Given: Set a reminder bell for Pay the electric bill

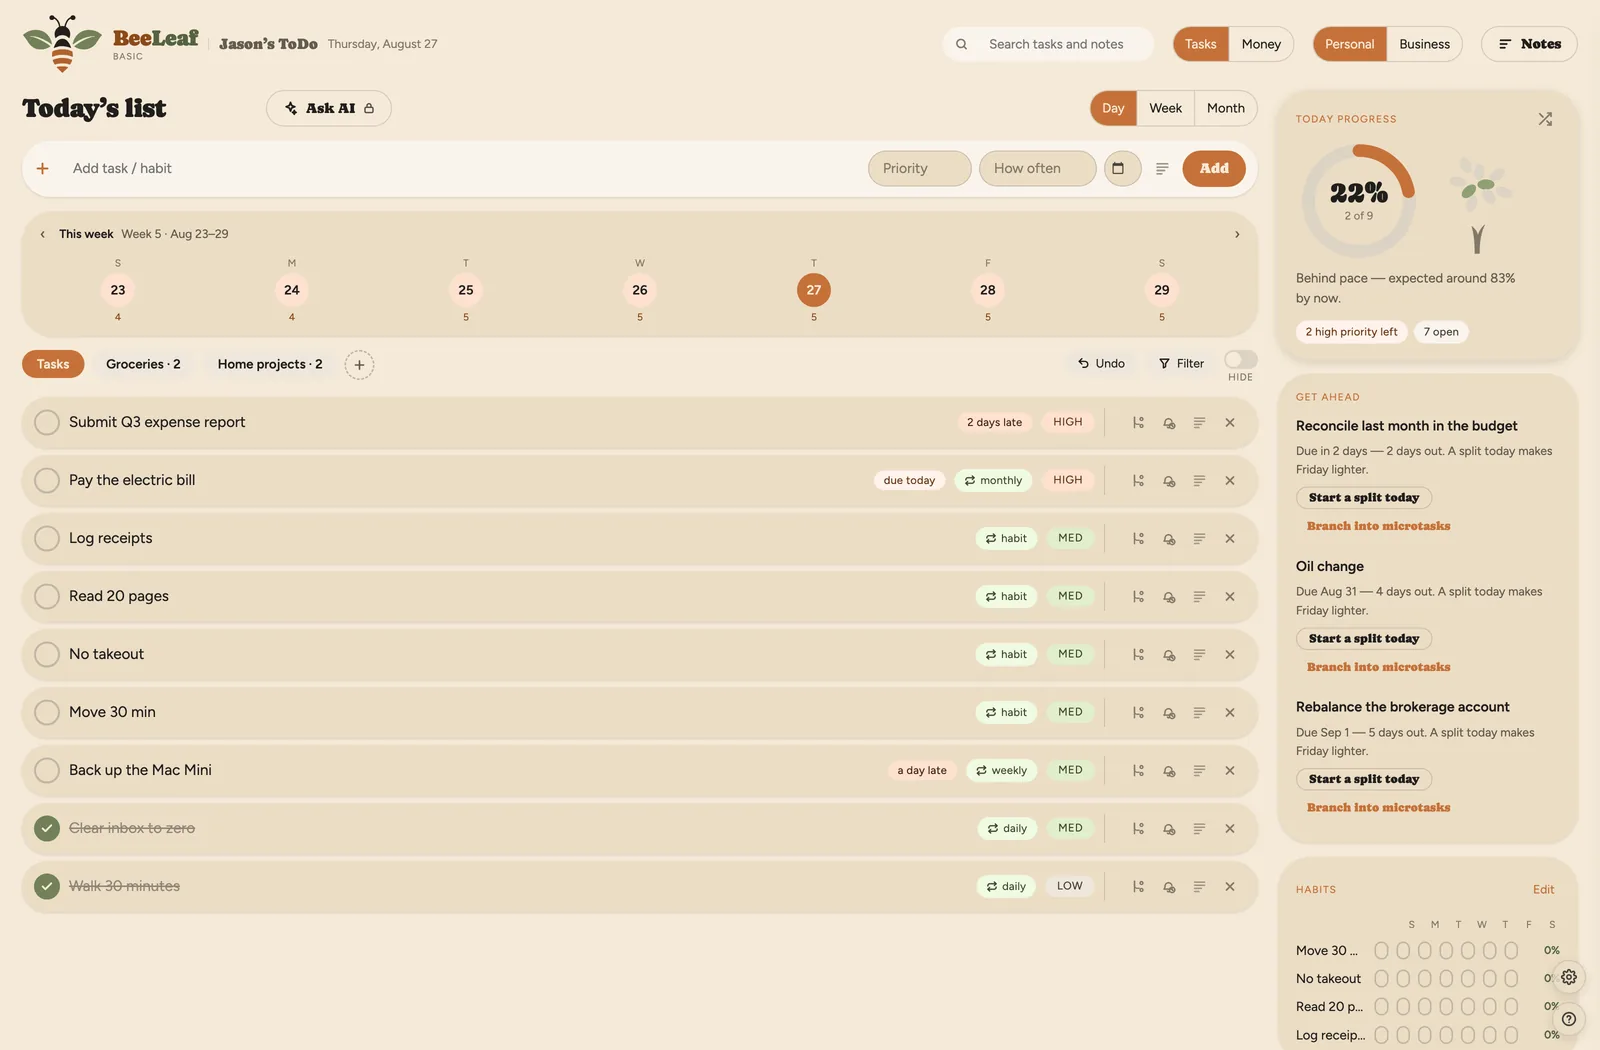Looking at the screenshot, I should 1169,481.
